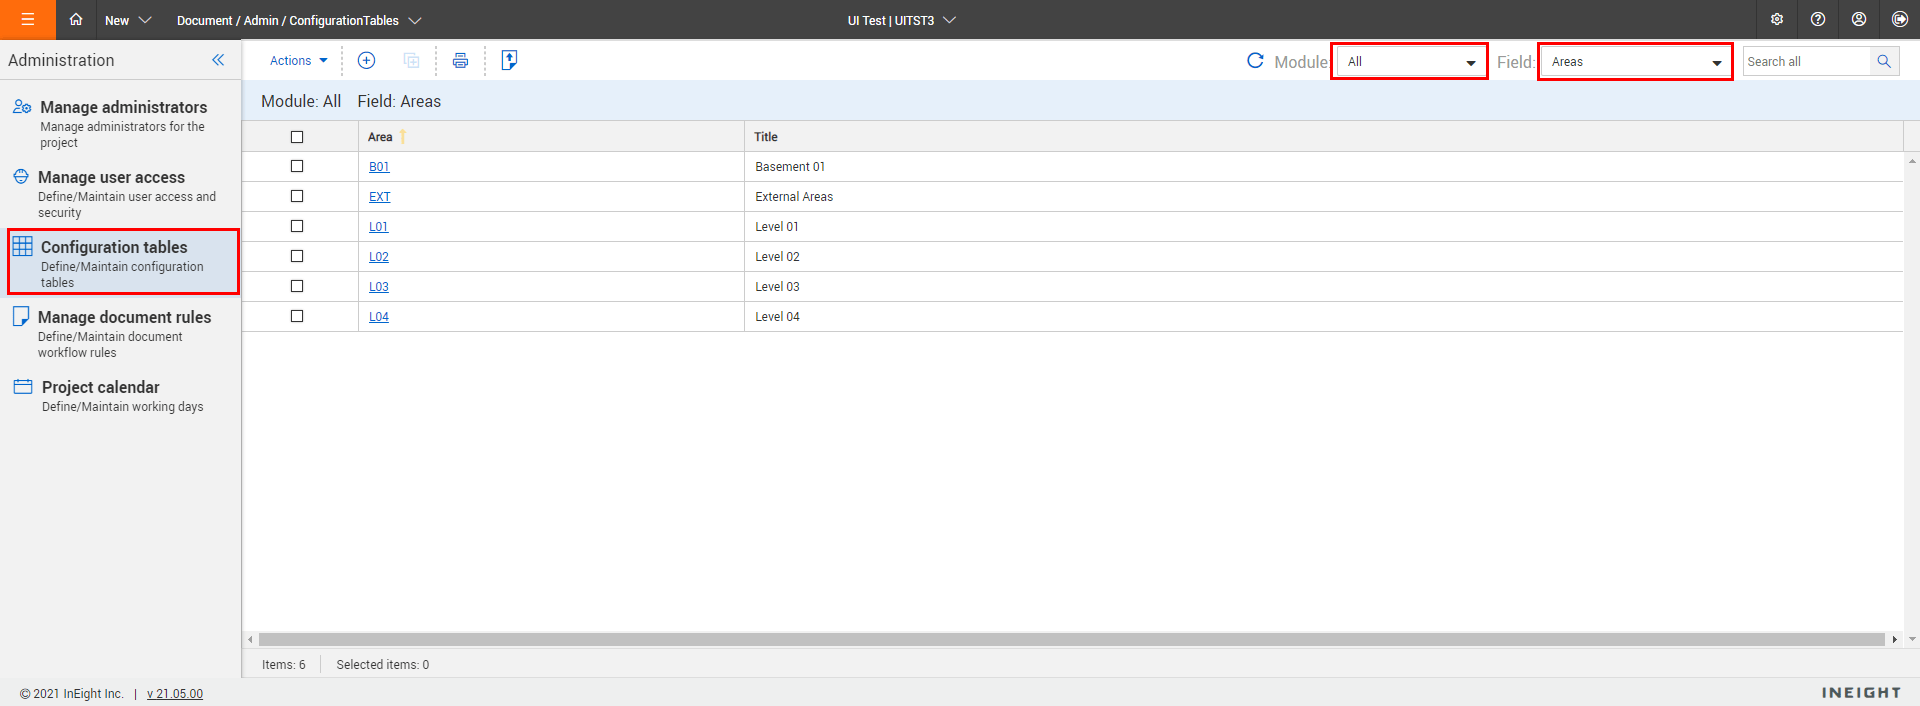Check the EXT row checkbox
Screen dimensions: 1920x706
[x=297, y=196]
